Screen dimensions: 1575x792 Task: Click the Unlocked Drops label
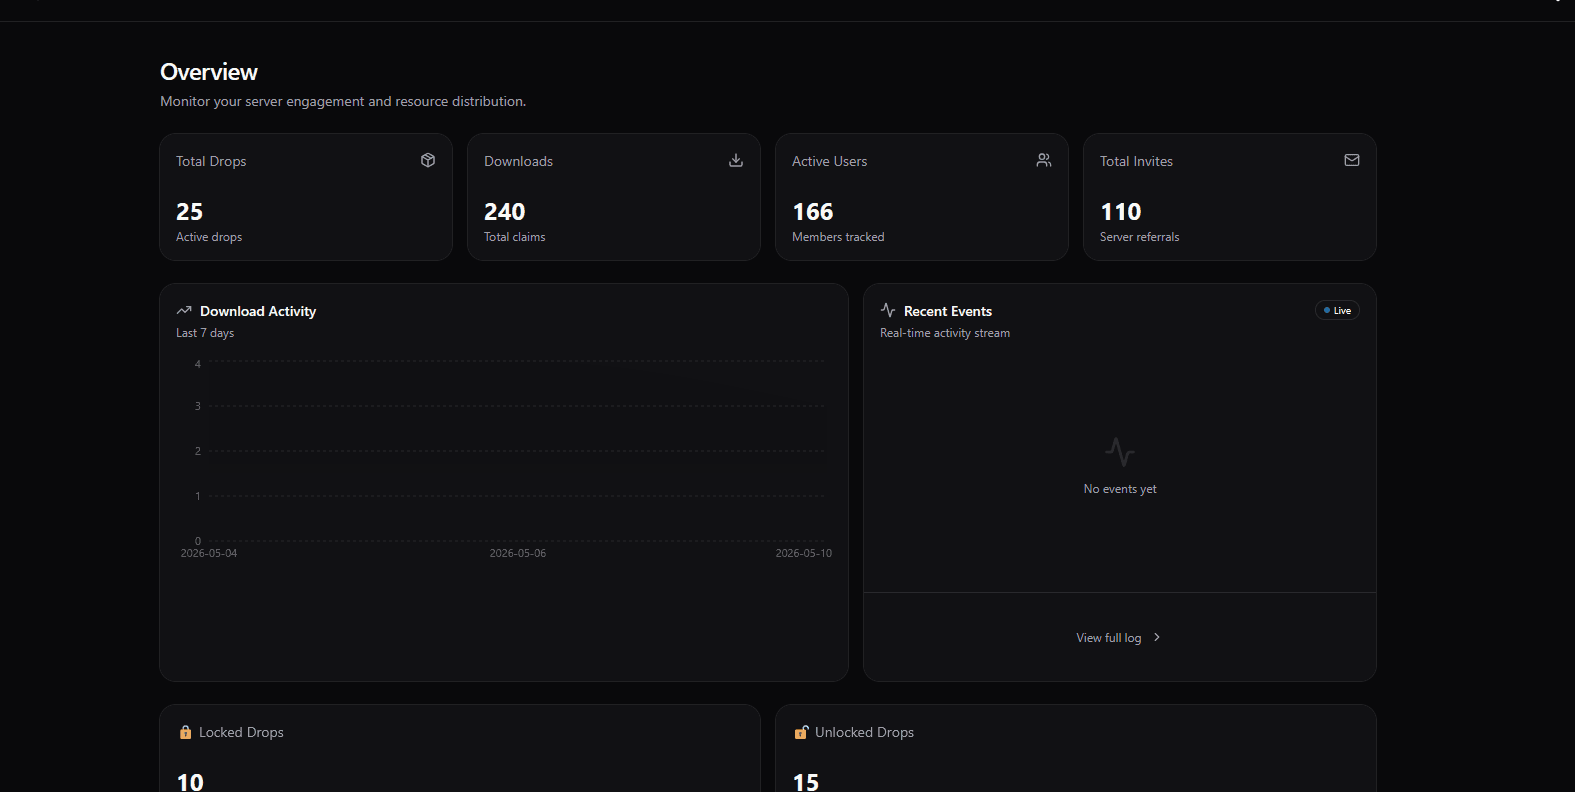click(x=865, y=732)
